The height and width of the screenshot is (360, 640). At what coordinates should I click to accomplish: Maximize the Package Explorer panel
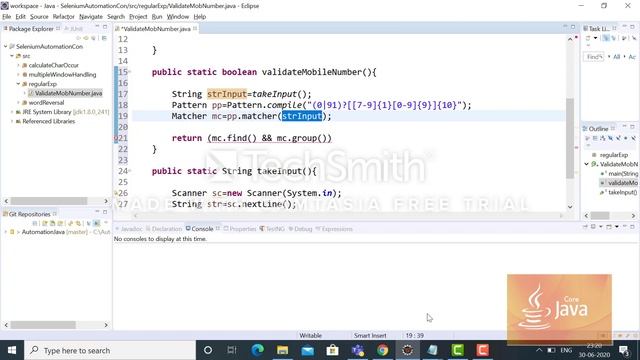(105, 27)
